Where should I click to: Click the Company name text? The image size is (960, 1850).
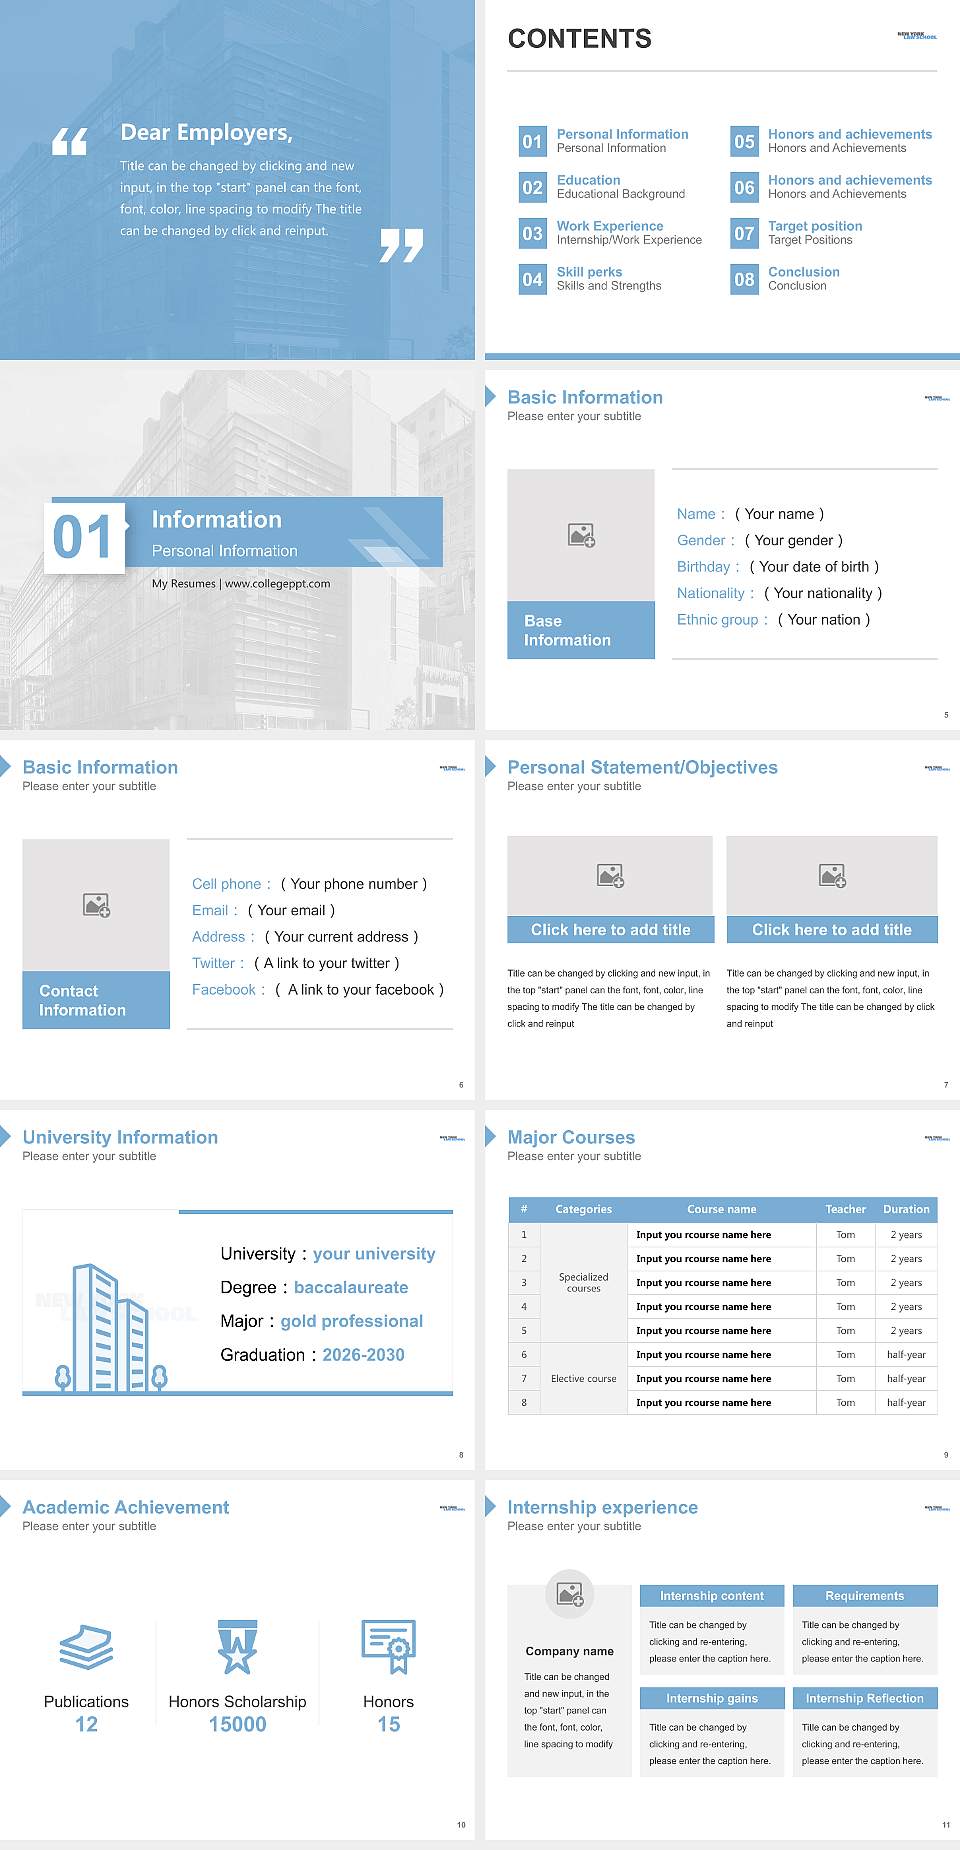tap(570, 1651)
